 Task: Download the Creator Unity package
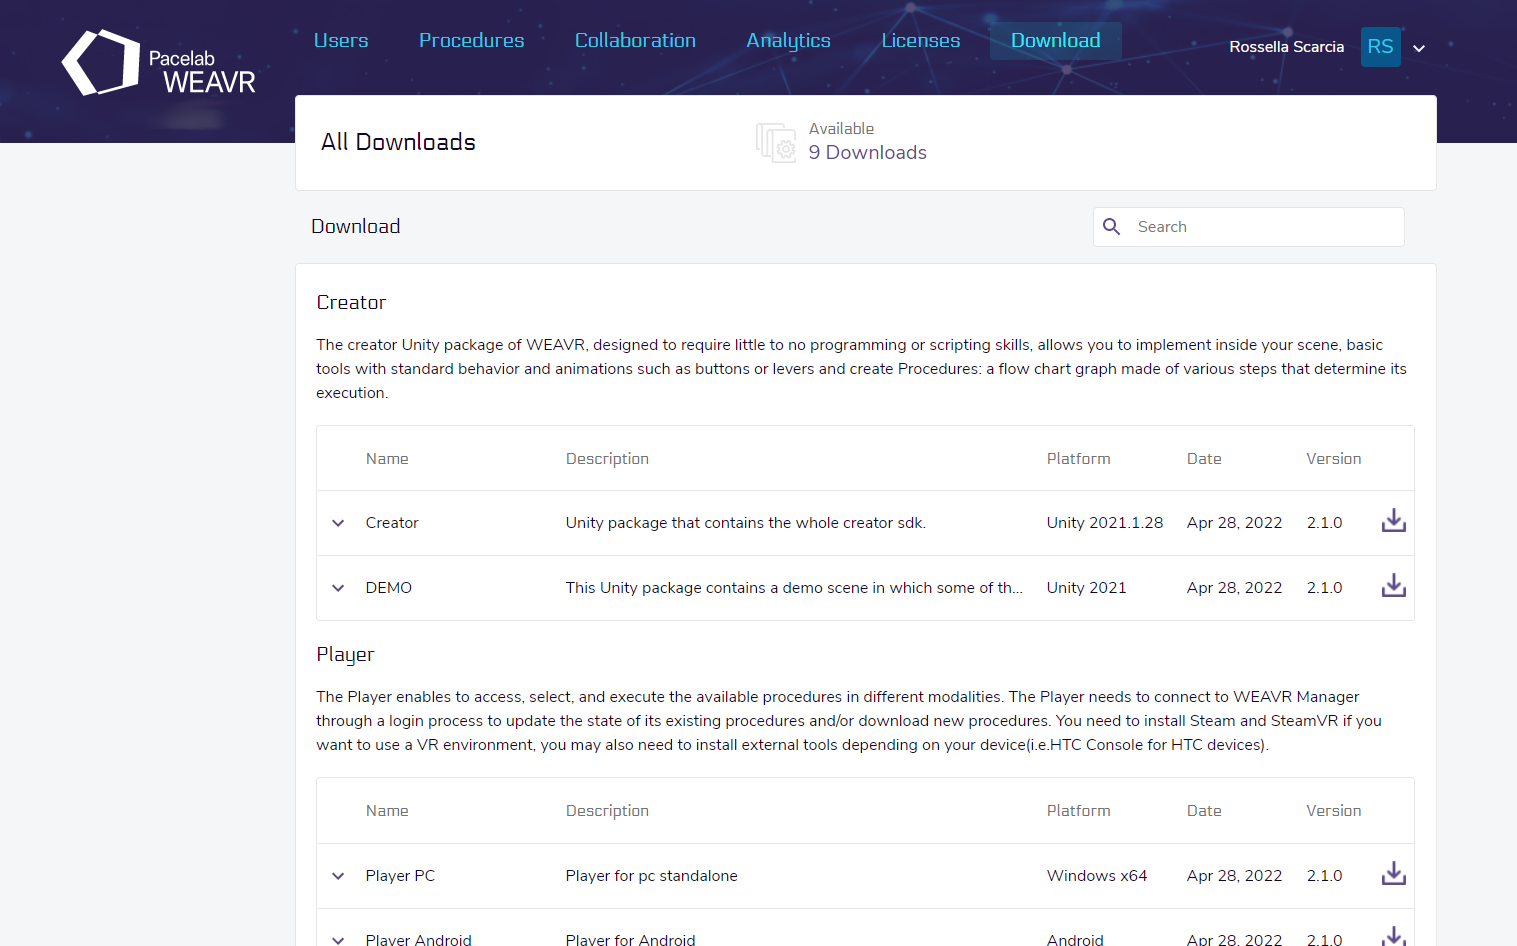click(x=1393, y=521)
